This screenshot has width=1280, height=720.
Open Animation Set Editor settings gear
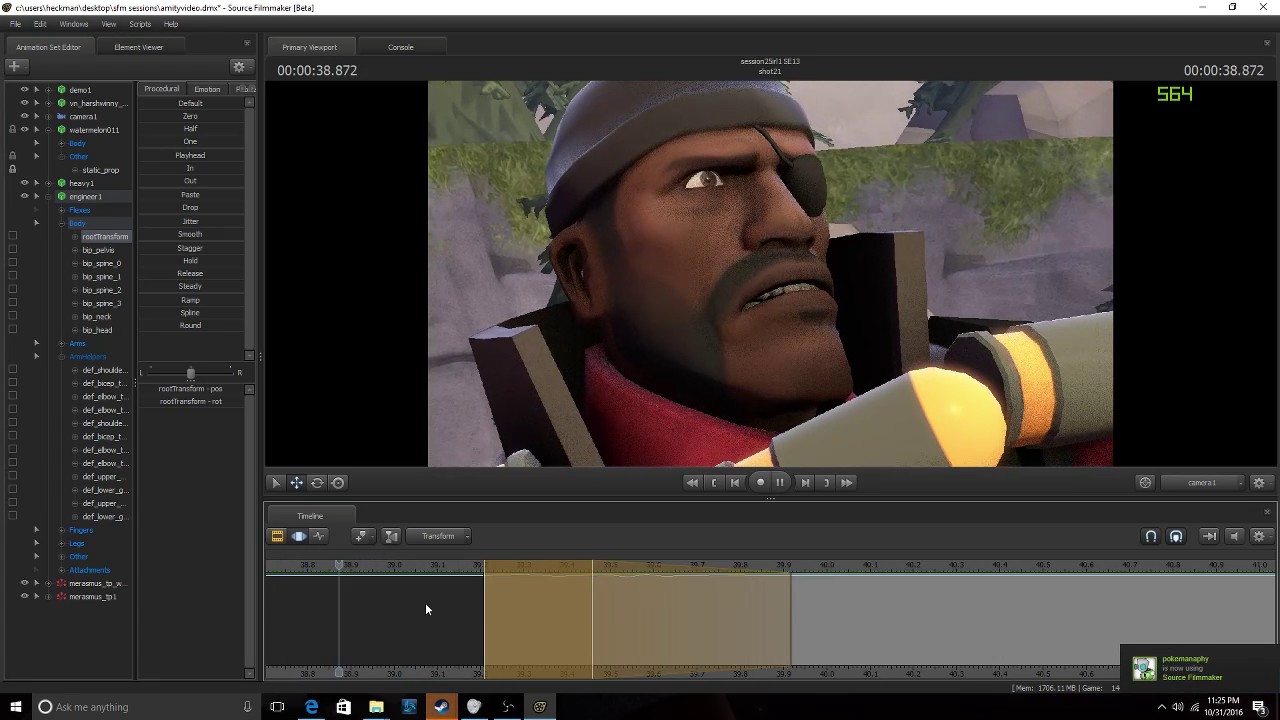239,67
